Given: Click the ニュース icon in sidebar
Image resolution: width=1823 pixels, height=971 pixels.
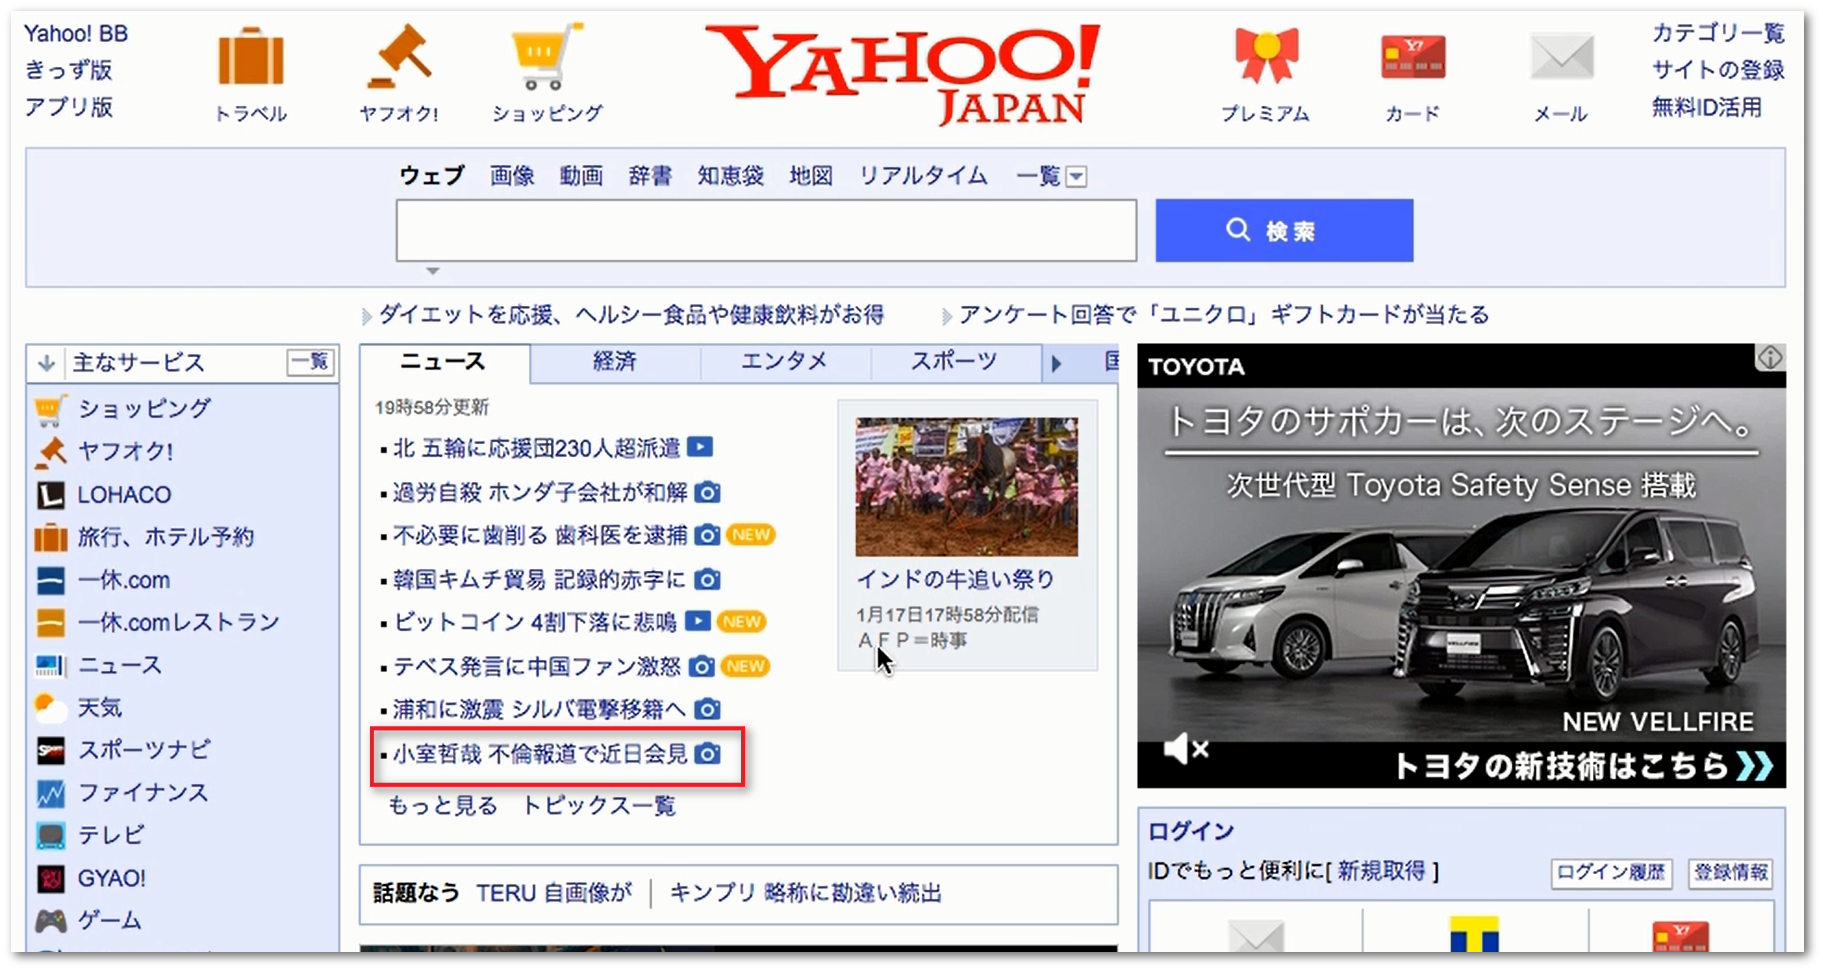Looking at the screenshot, I should 50,665.
